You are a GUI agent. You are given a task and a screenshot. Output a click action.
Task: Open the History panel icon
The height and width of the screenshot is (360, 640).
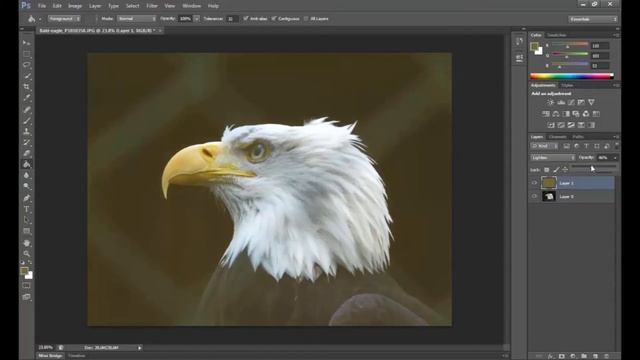(519, 42)
